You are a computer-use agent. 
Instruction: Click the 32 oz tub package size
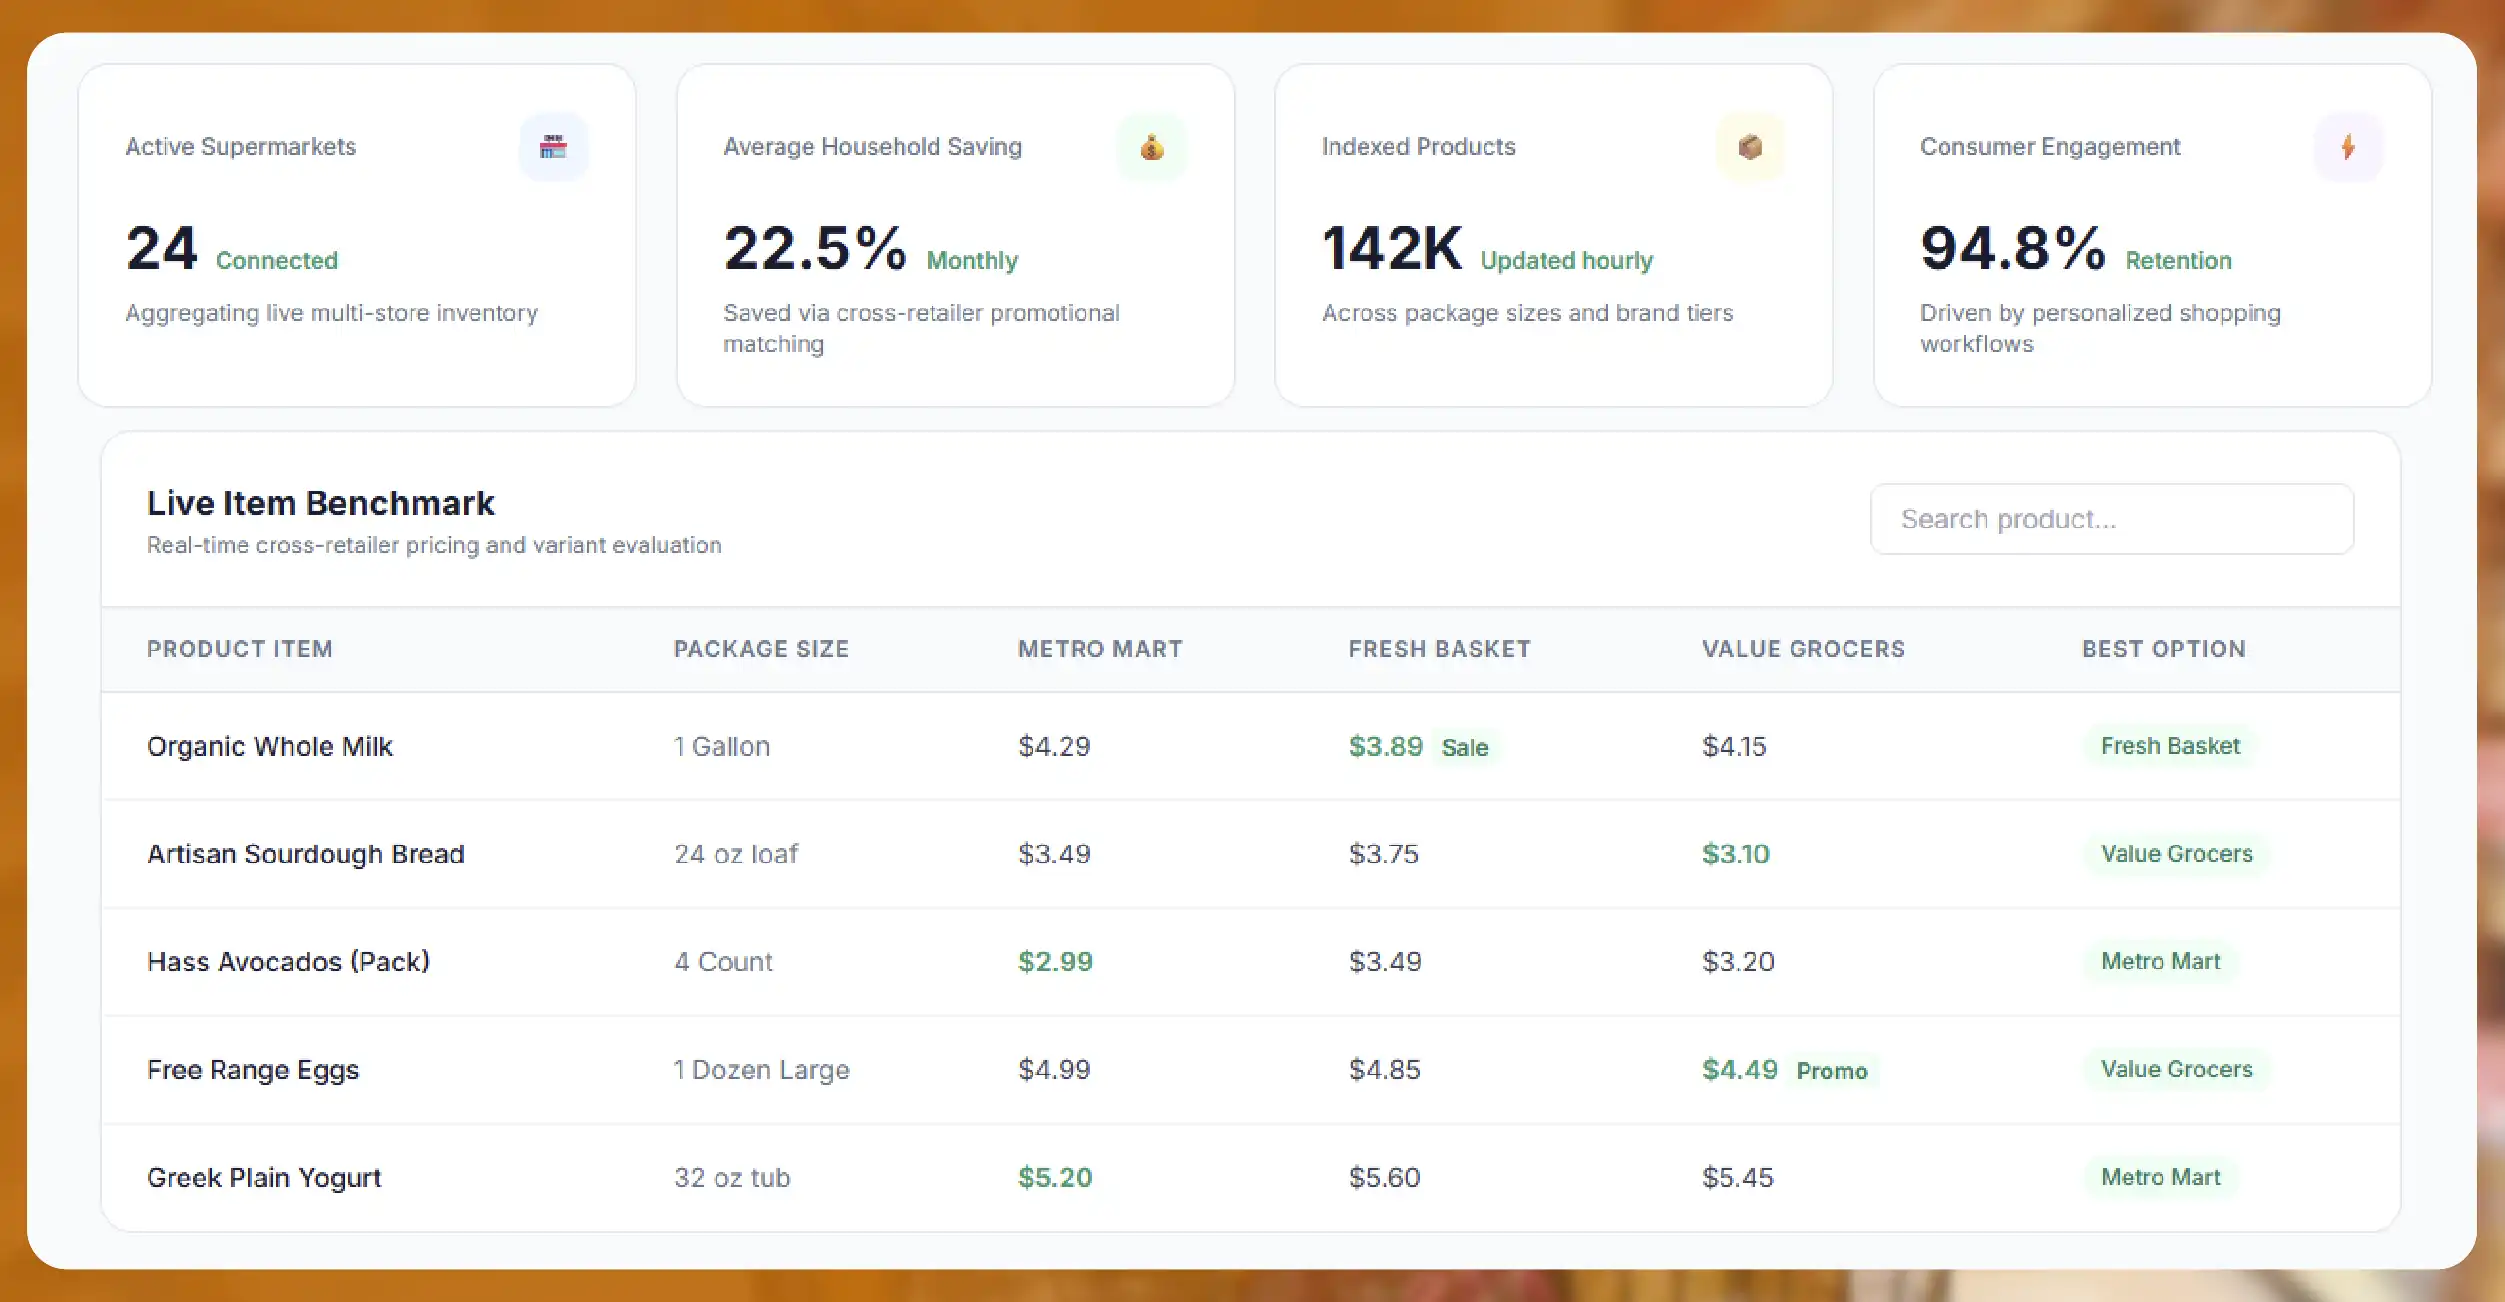(732, 1178)
